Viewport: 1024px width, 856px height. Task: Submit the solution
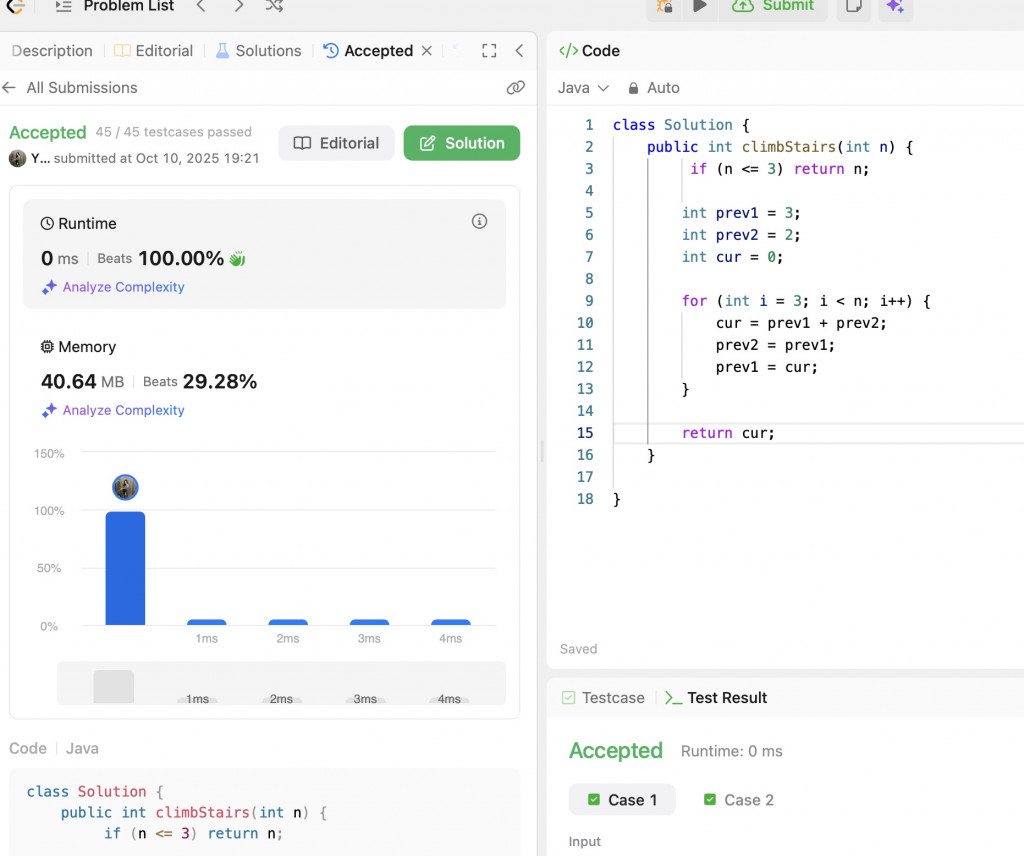click(773, 6)
